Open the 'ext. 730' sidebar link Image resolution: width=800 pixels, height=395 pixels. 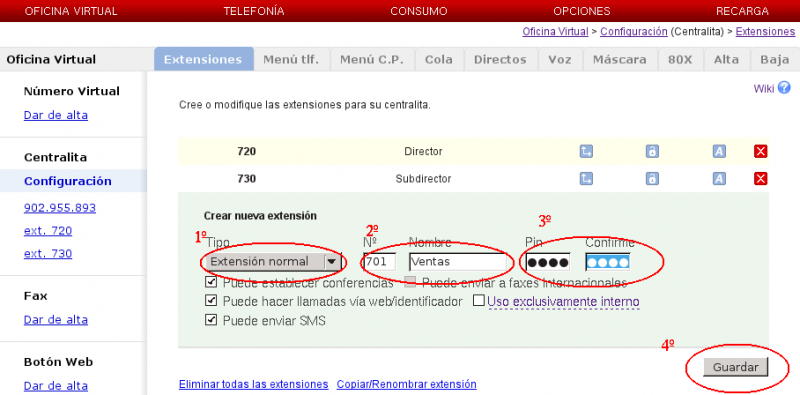(48, 254)
